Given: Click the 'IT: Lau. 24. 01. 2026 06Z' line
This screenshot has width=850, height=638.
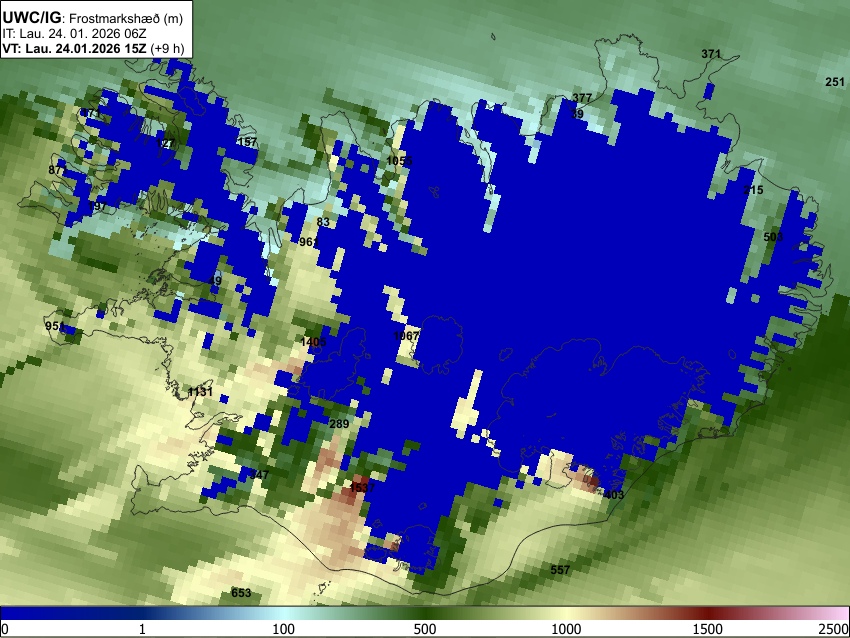Looking at the screenshot, I should coord(74,34).
